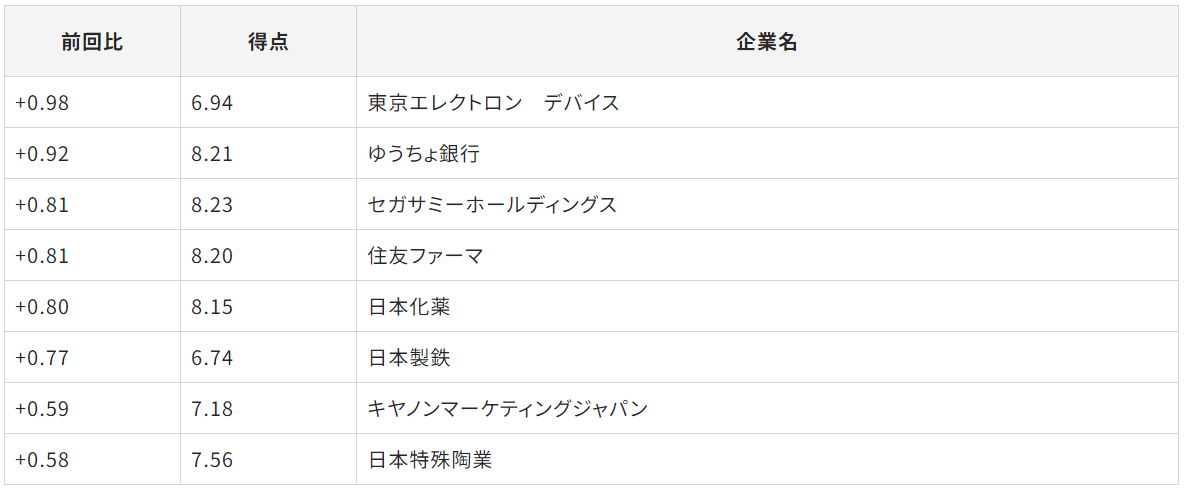Click the 7.56 score value
This screenshot has height=493, width=1186.
click(212, 460)
